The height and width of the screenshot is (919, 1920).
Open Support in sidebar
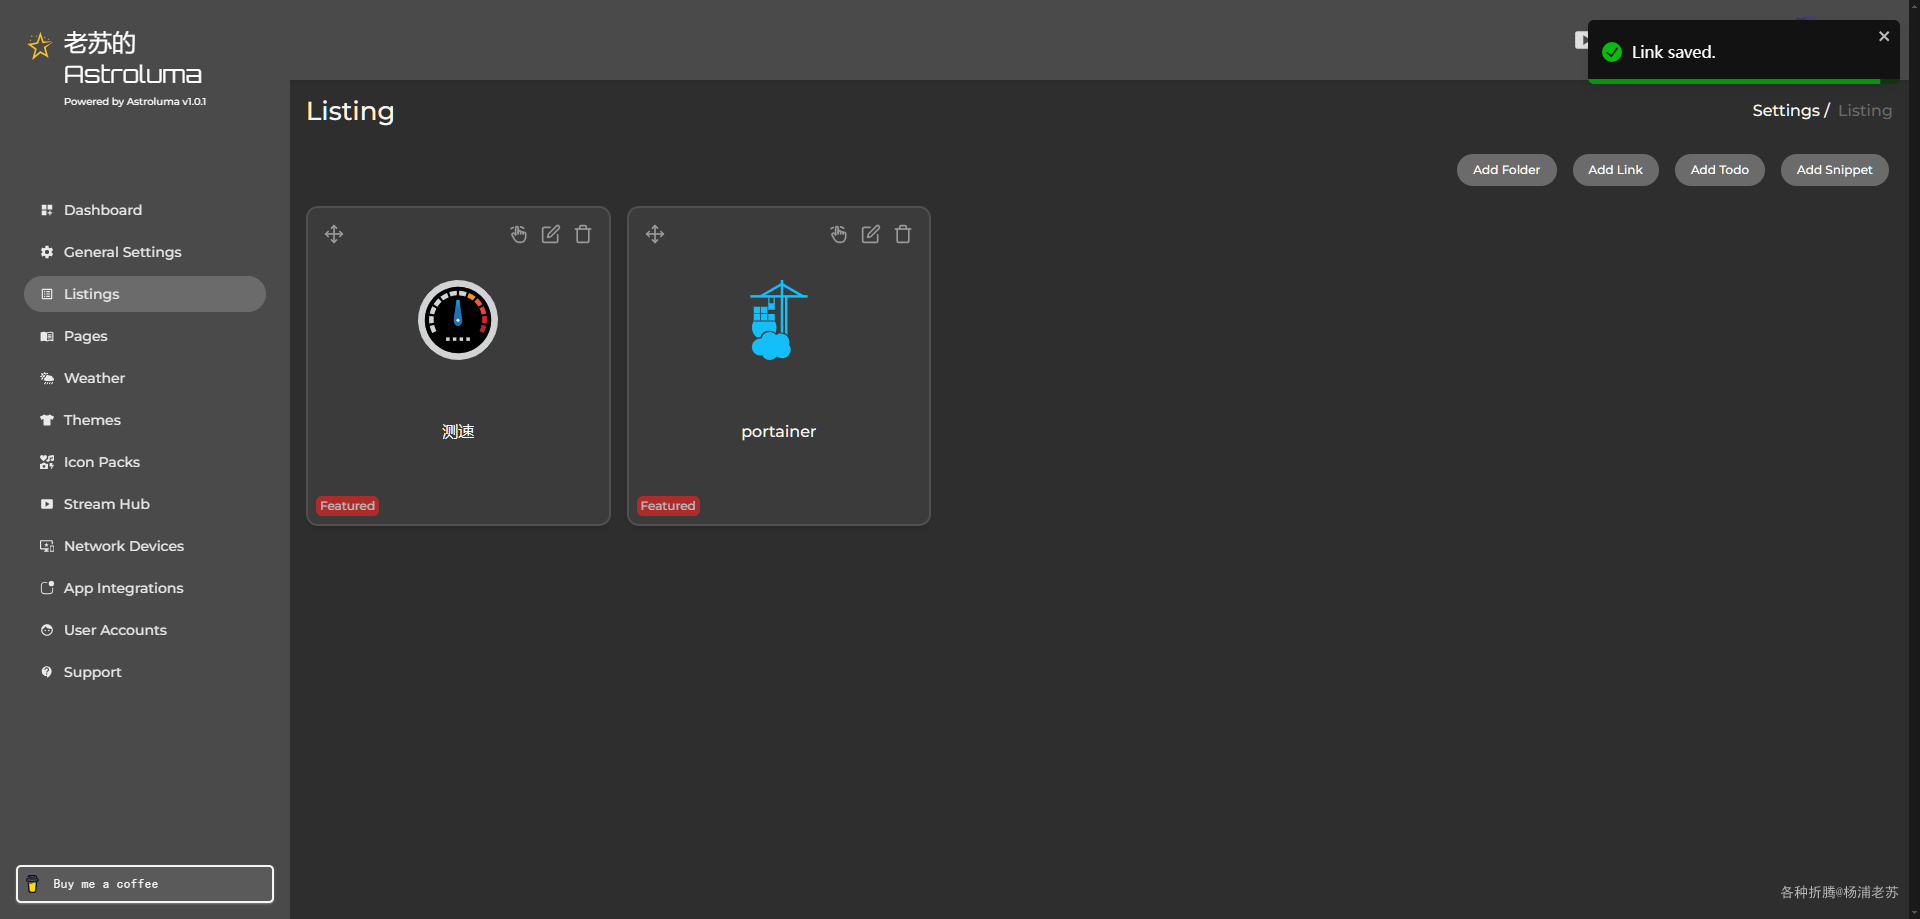point(145,672)
